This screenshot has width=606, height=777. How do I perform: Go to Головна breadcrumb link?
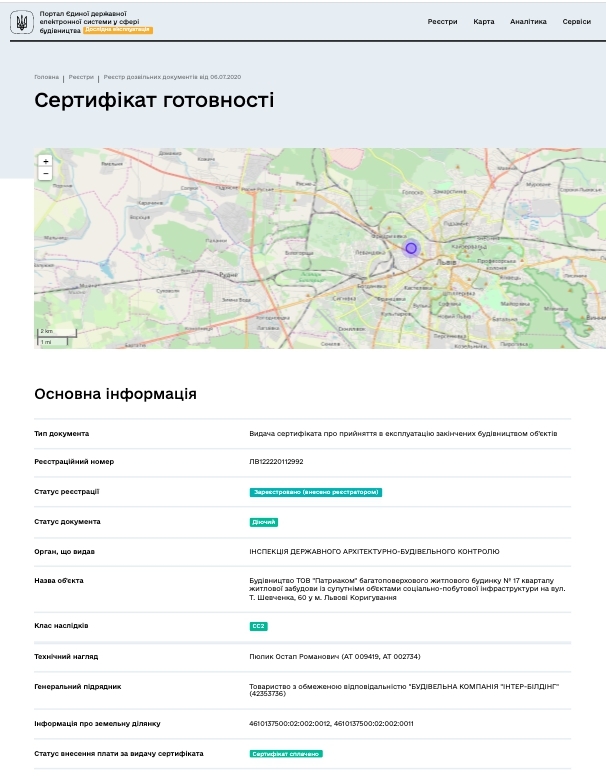click(47, 77)
